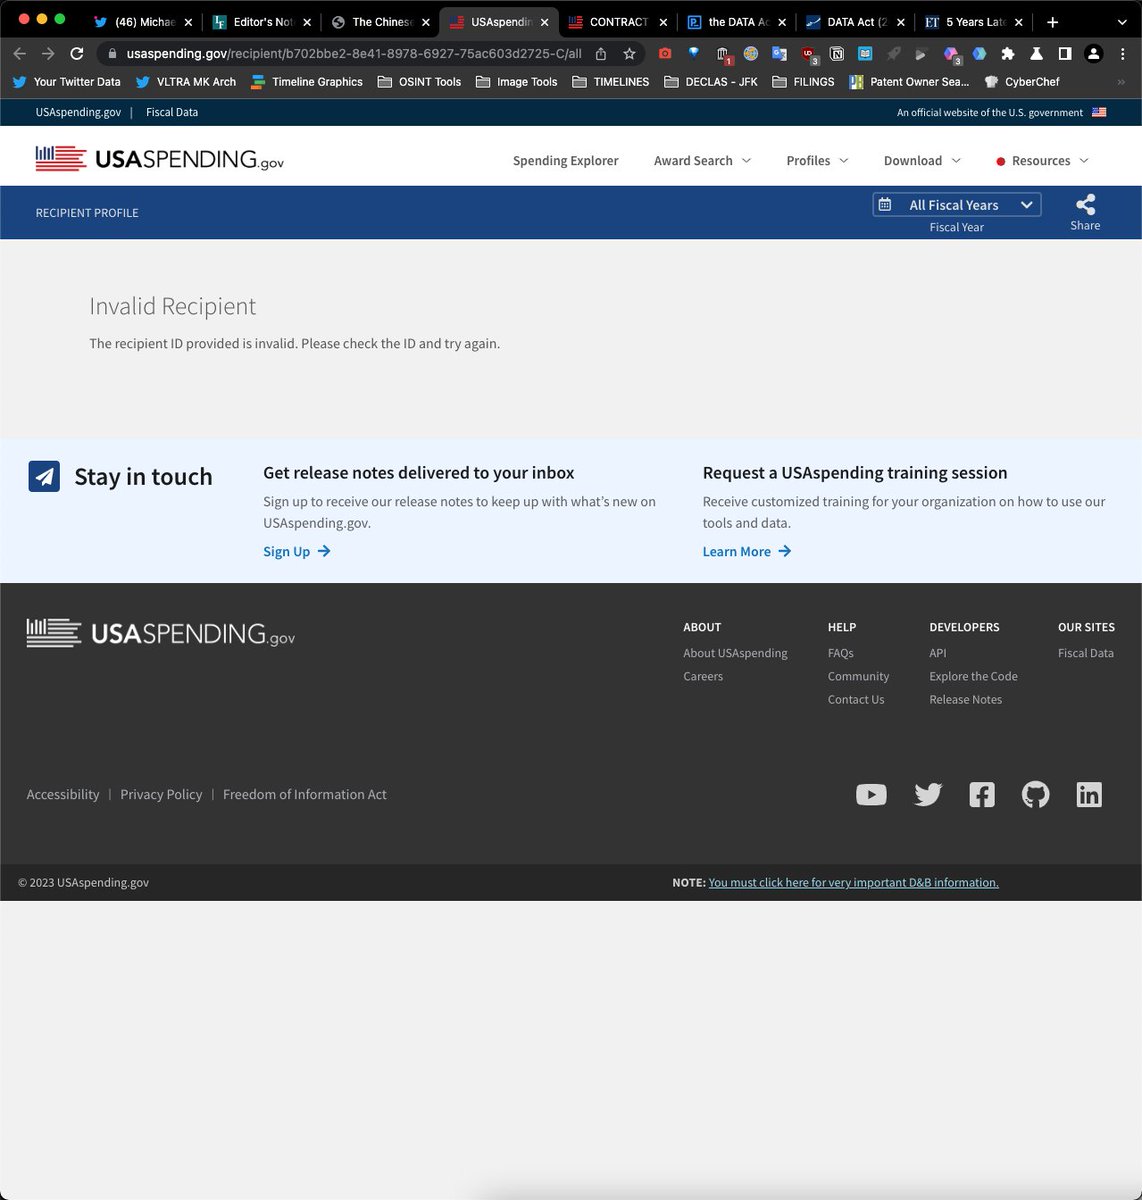Expand the All Fiscal Years dropdown

957,205
